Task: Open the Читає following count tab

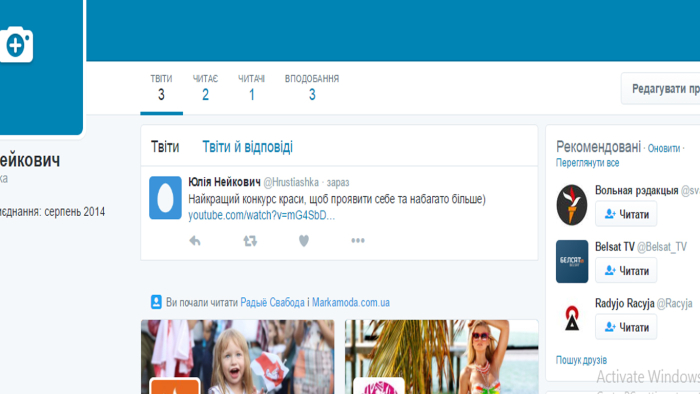Action: pos(205,88)
